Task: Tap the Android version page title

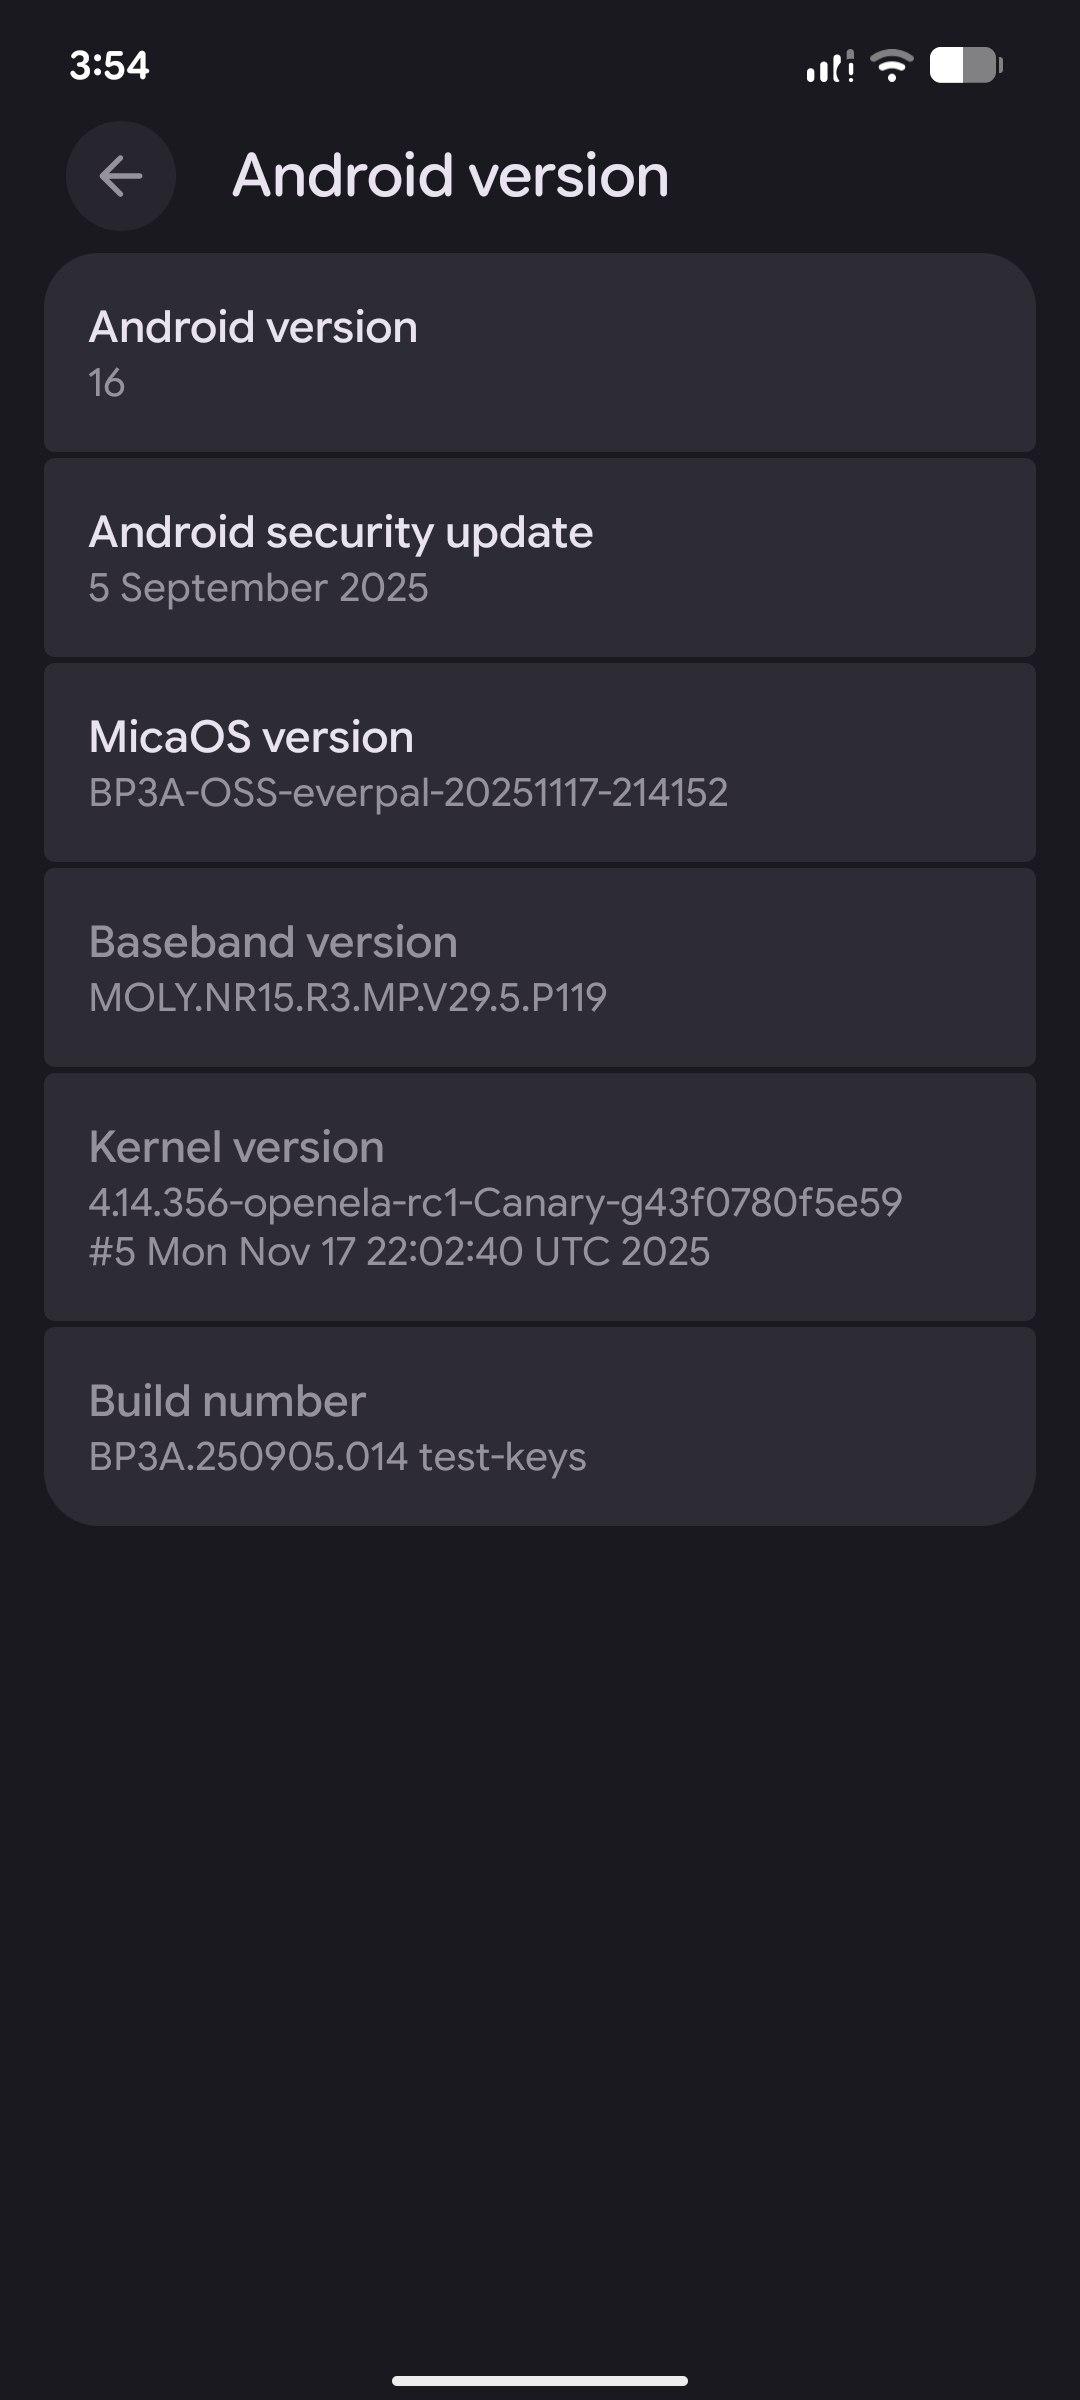Action: [451, 176]
